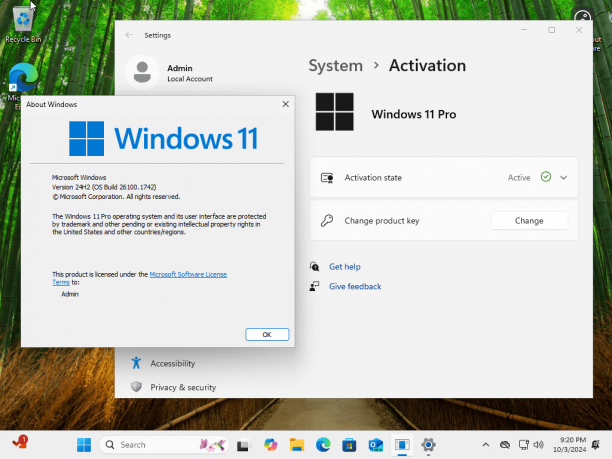This screenshot has width=612, height=459.
Task: Click the Settings gear in taskbar
Action: [428, 445]
